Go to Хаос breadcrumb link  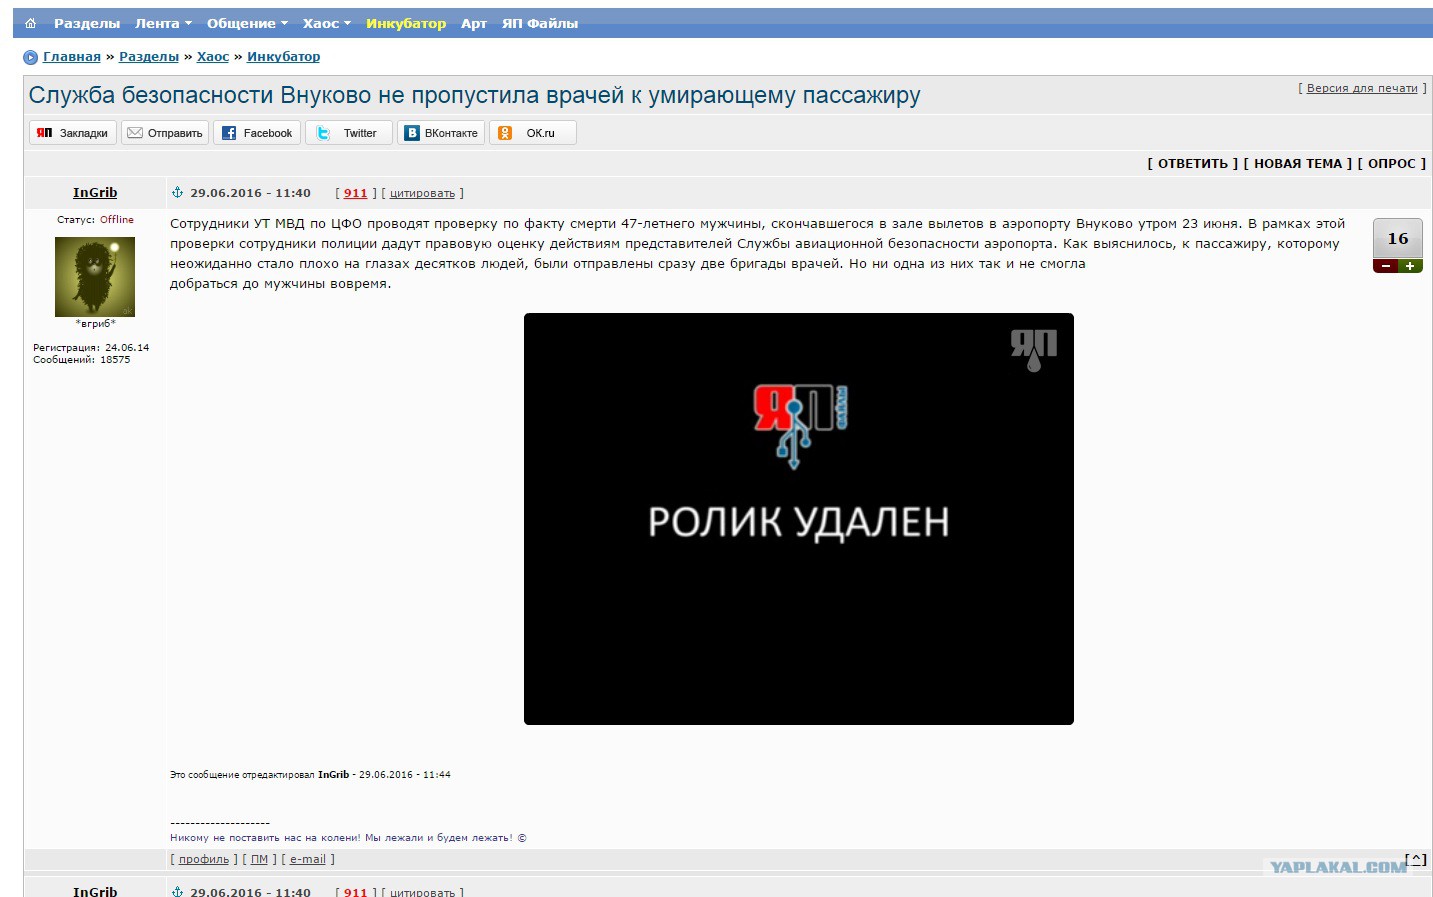tap(213, 57)
